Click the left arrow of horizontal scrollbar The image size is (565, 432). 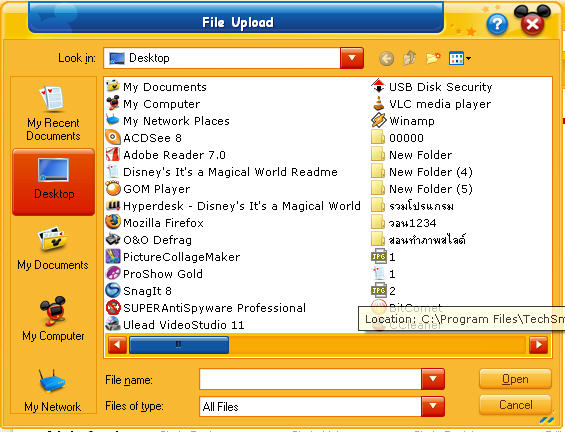click(117, 345)
